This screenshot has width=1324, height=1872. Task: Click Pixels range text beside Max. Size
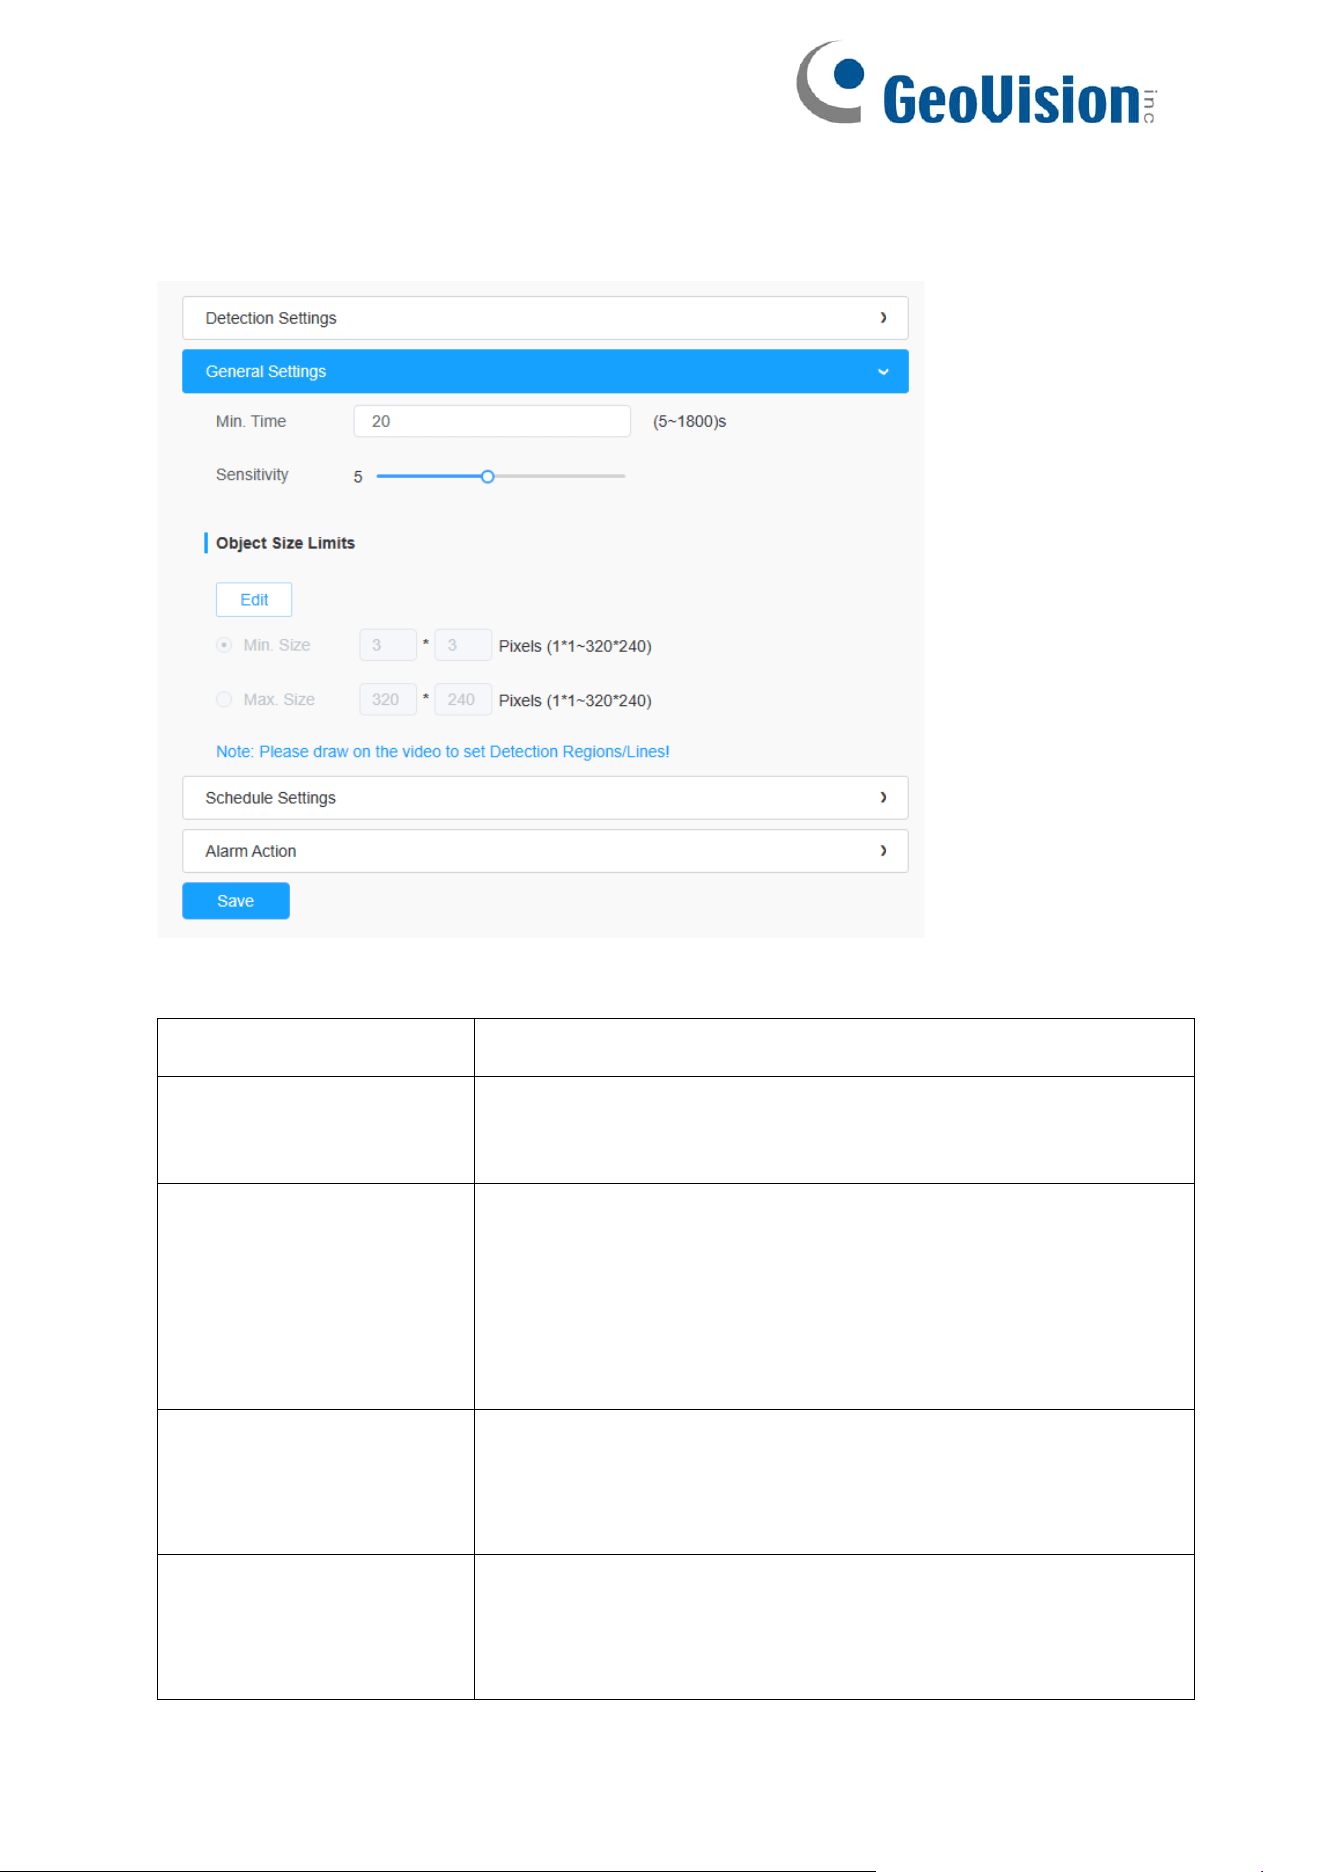575,700
